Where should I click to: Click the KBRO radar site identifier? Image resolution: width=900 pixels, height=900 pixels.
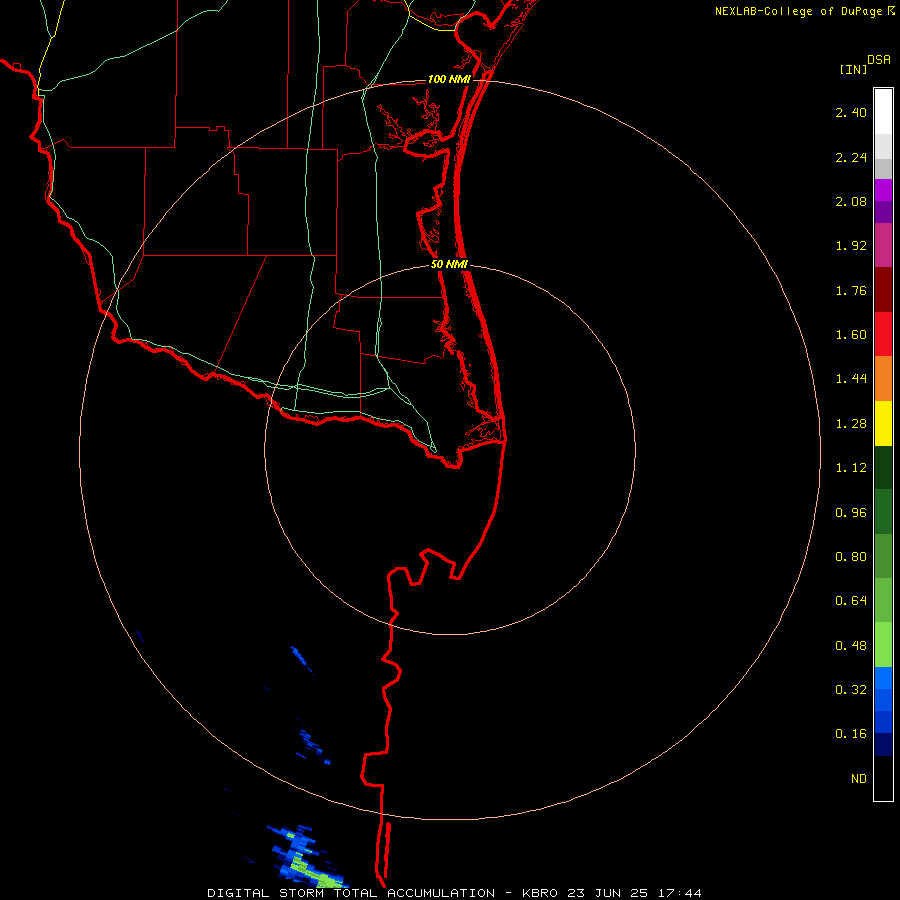coord(540,893)
